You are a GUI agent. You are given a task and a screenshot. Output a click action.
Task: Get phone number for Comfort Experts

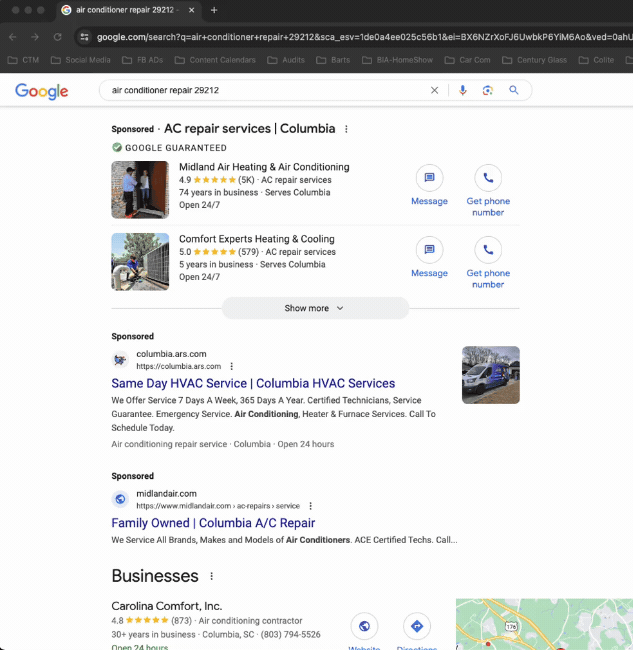(488, 263)
